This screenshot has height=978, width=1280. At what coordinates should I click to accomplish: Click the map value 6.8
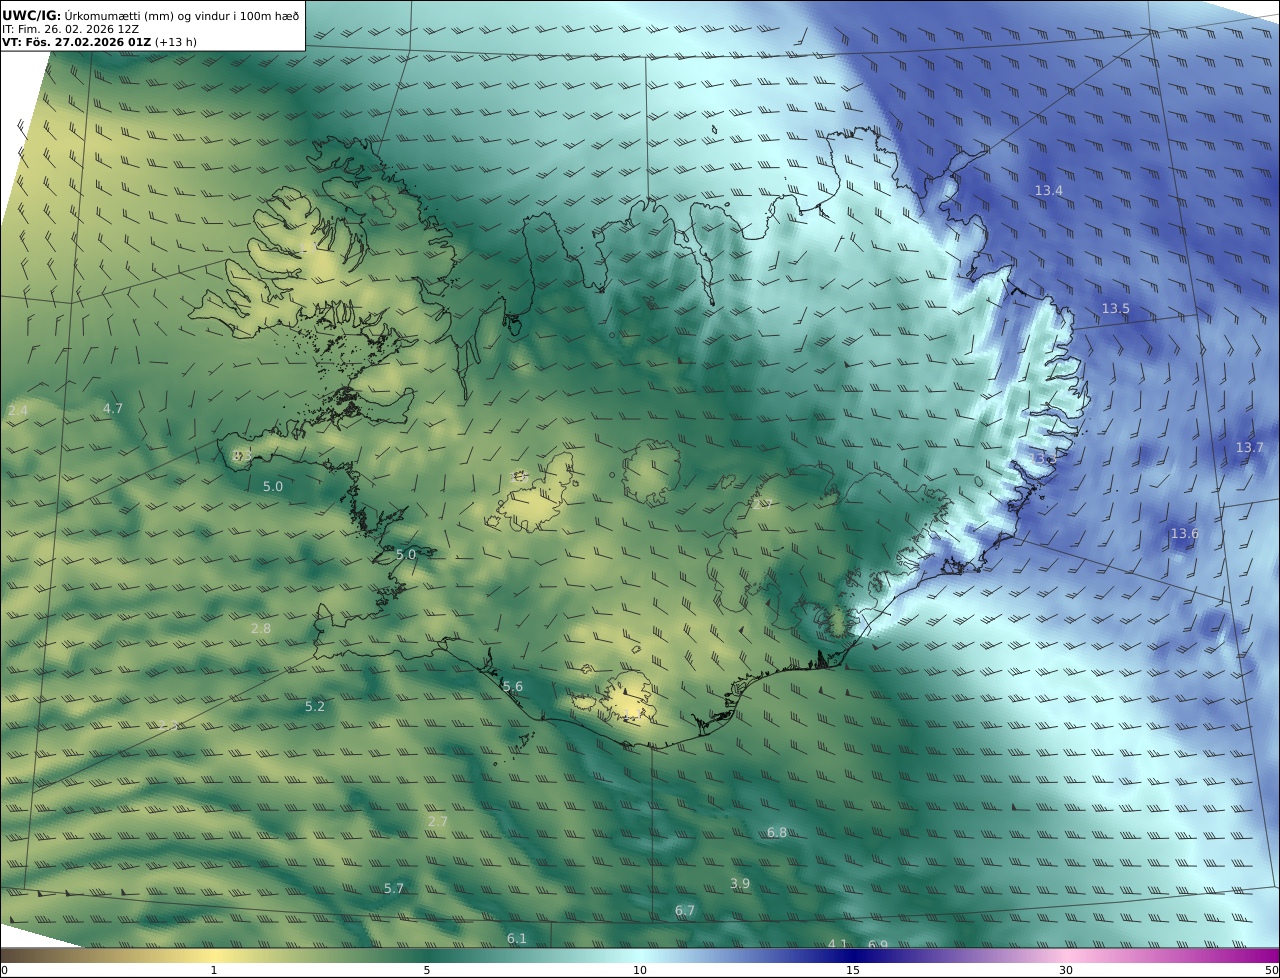[x=777, y=832]
